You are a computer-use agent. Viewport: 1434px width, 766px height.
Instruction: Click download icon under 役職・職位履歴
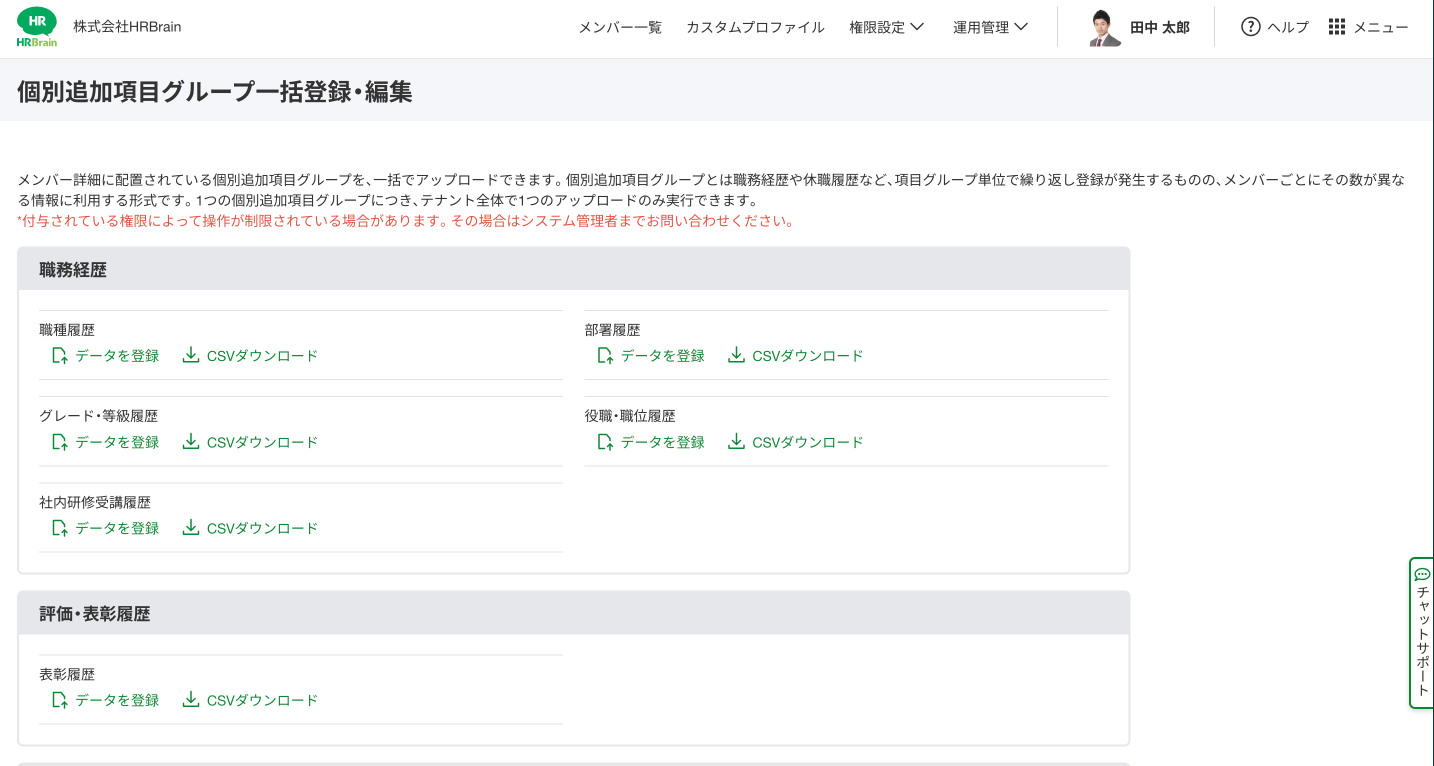[736, 441]
